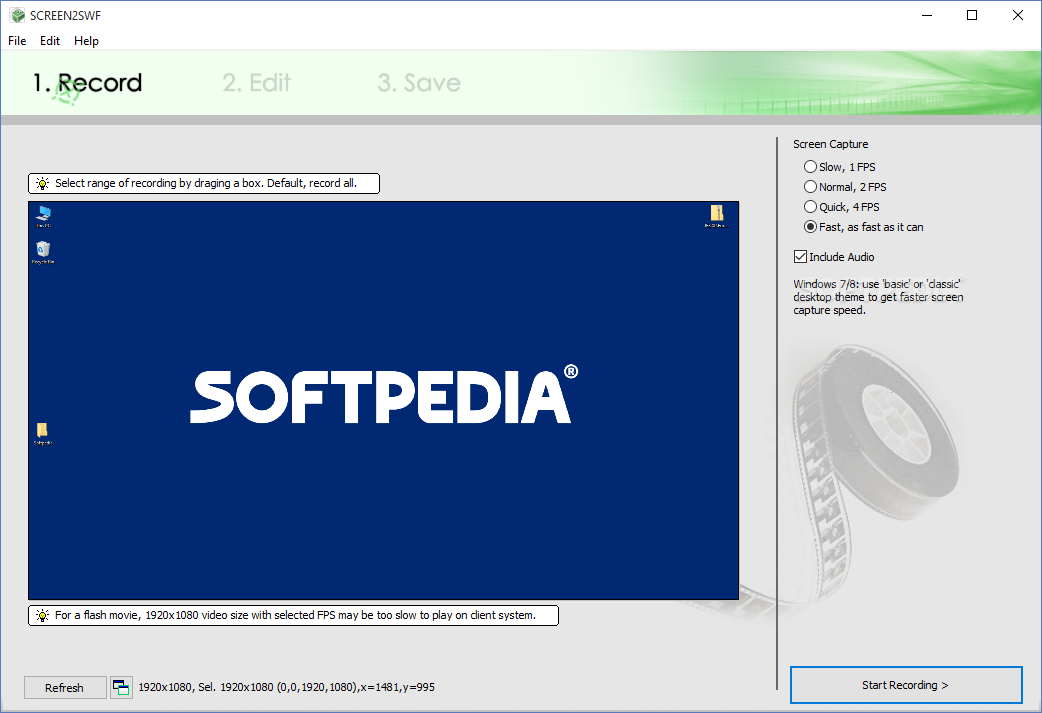Select Slow, 1 FPS capture speed
This screenshot has height=713, width=1042.
pos(840,167)
